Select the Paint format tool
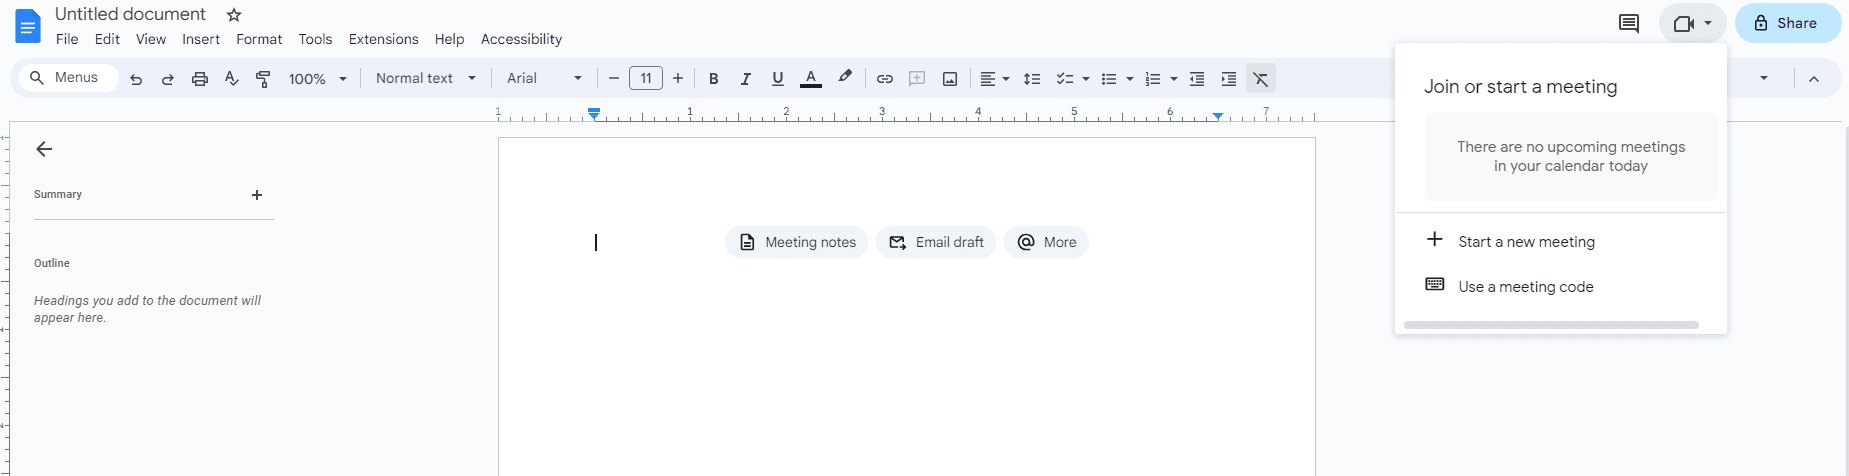Image resolution: width=1849 pixels, height=476 pixels. click(x=264, y=79)
